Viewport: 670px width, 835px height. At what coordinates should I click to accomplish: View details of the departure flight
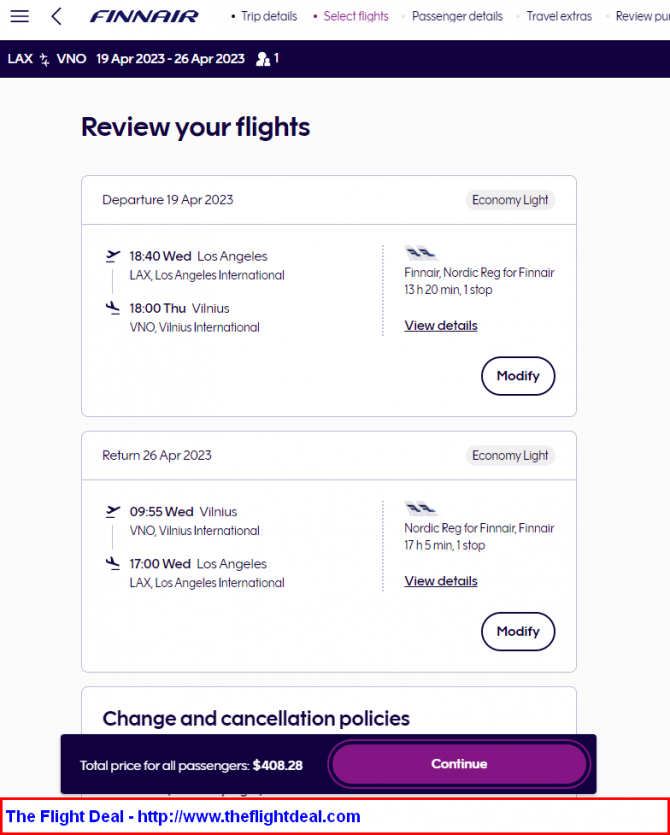tap(441, 325)
